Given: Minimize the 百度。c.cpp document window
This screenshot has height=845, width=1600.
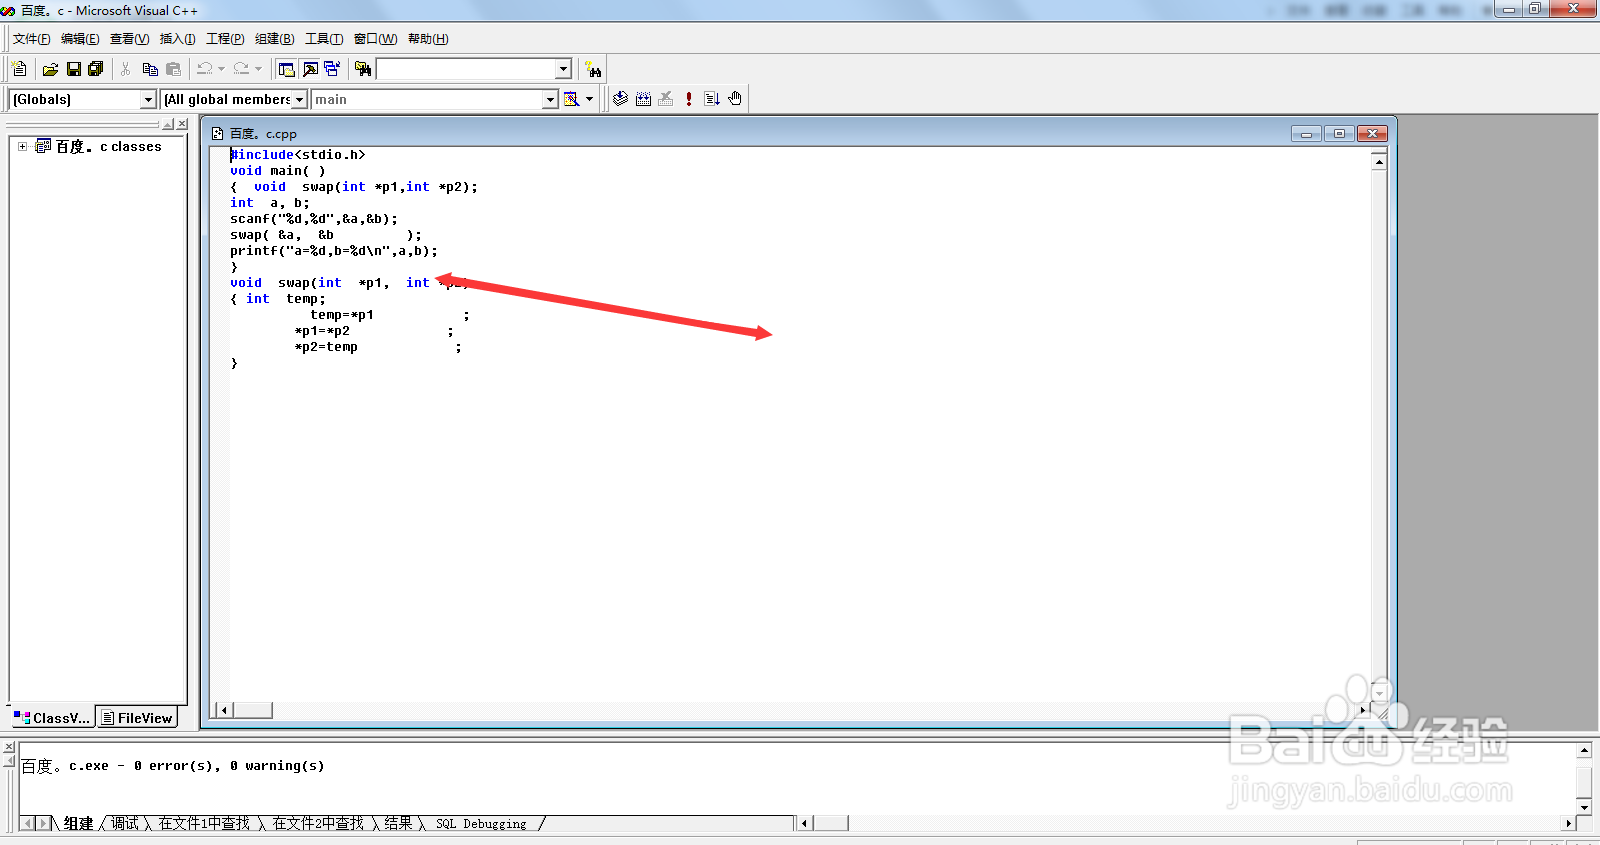Looking at the screenshot, I should pos(1306,133).
